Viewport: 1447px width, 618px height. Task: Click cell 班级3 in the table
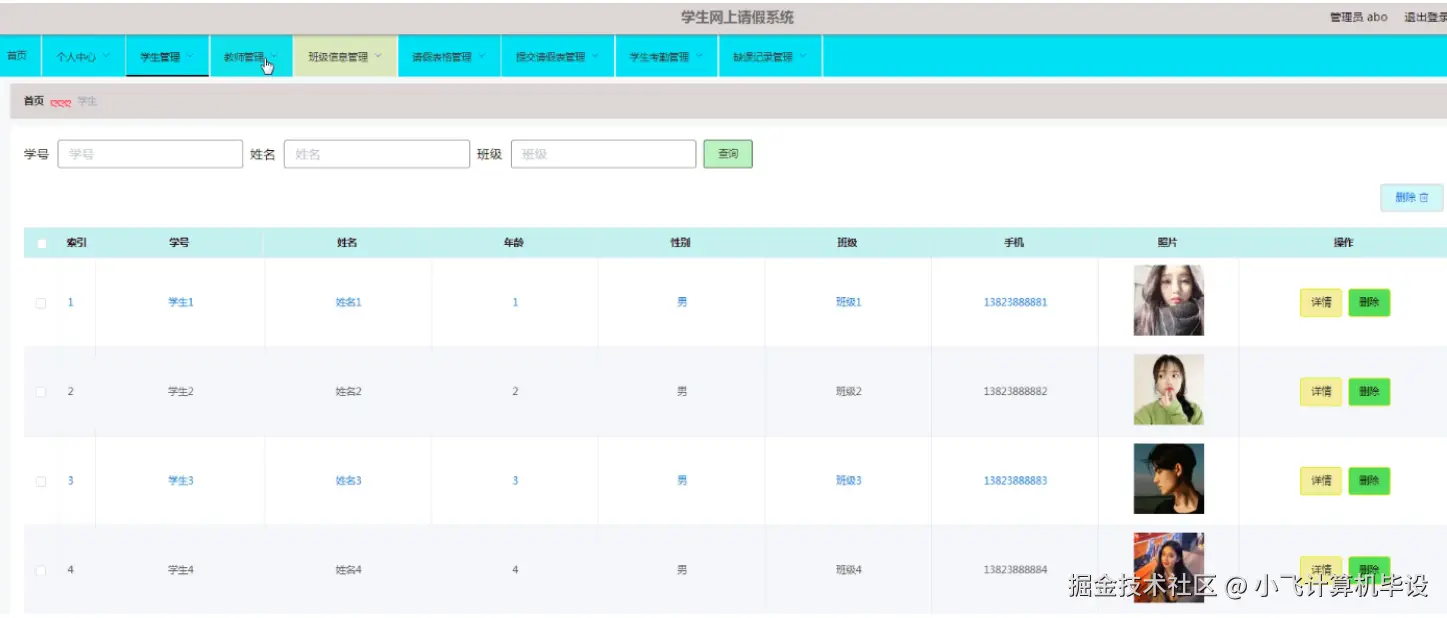point(848,481)
